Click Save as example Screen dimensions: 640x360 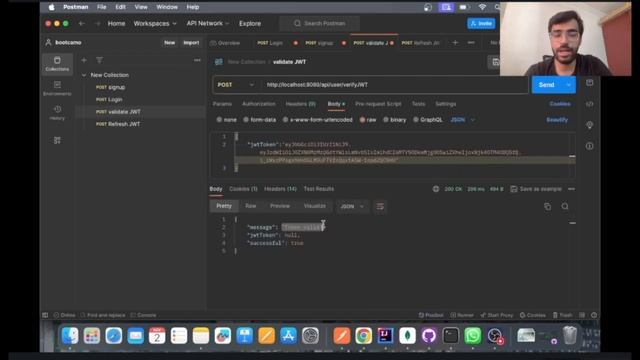pyautogui.click(x=536, y=189)
